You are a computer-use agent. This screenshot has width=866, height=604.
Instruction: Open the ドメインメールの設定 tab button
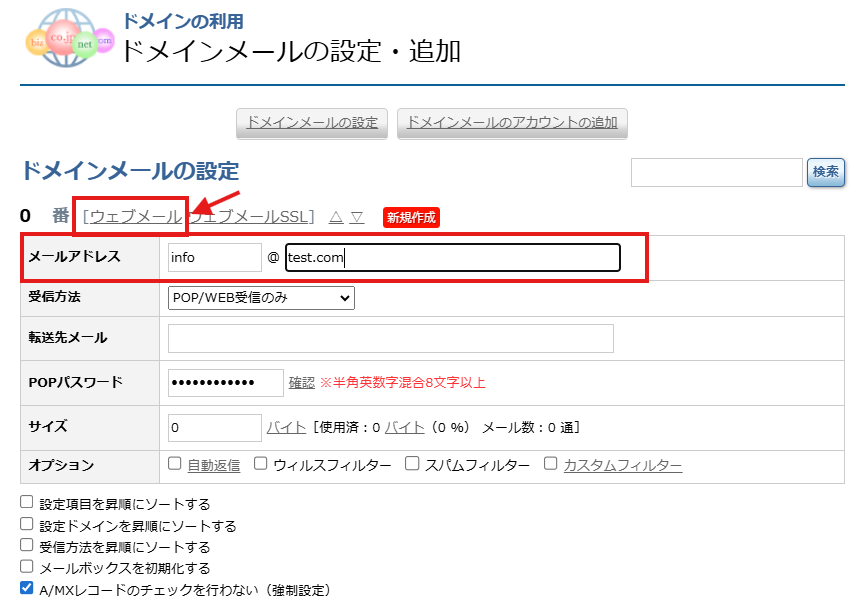click(312, 123)
